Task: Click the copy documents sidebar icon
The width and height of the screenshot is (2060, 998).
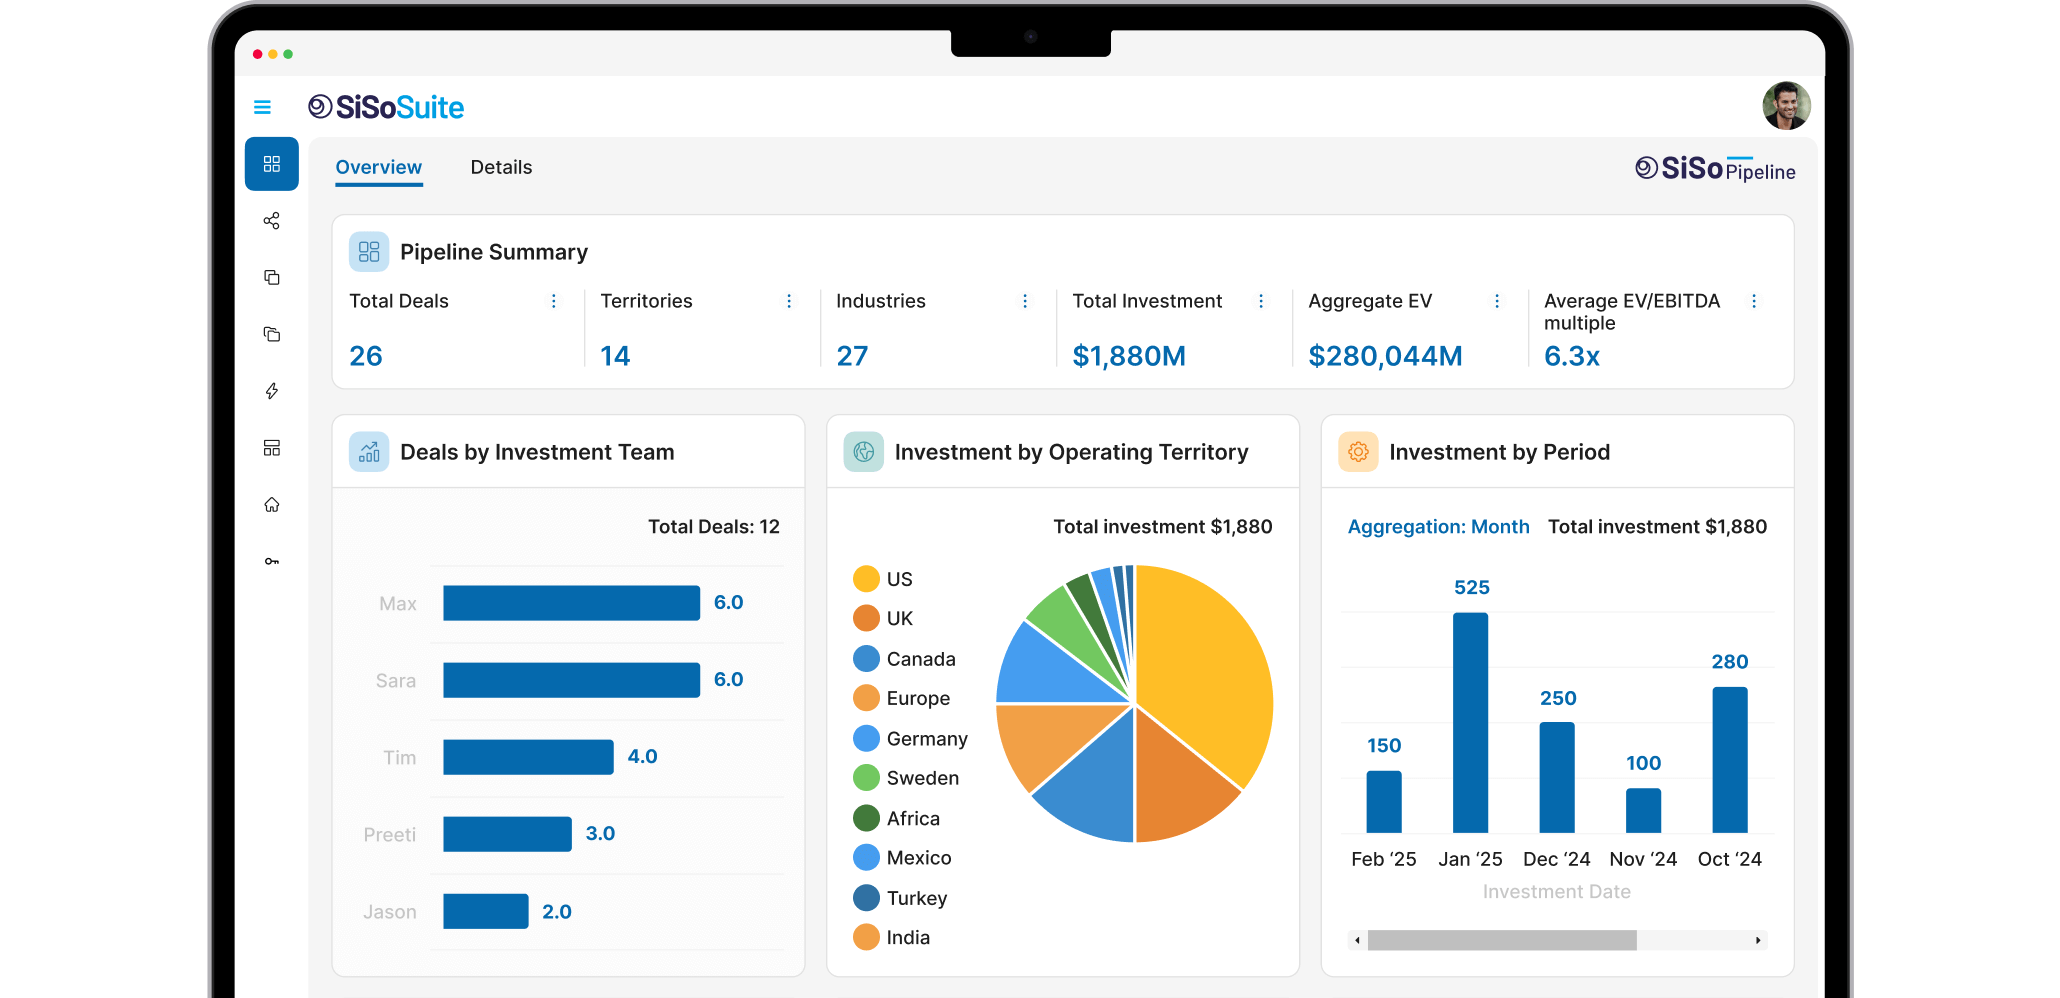Action: click(272, 277)
